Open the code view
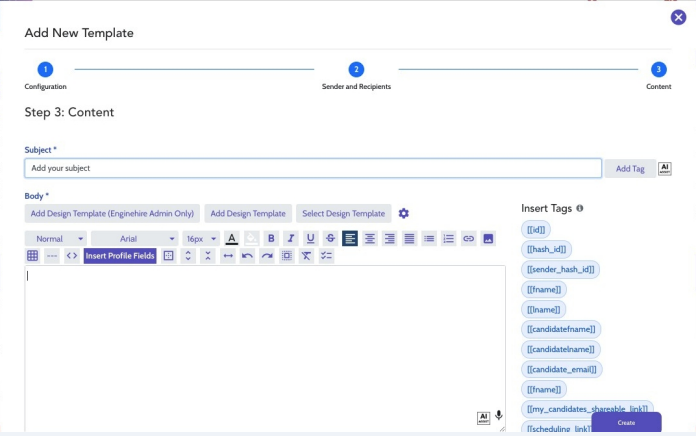This screenshot has height=436, width=696. pos(72,256)
